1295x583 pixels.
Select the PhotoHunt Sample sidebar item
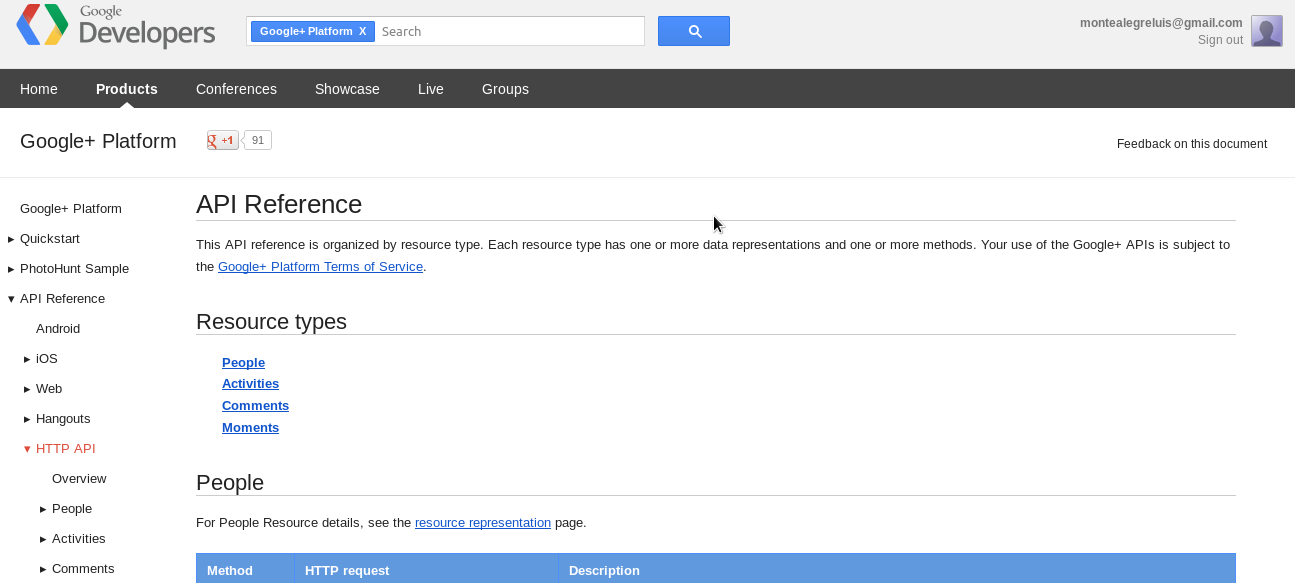pyautogui.click(x=74, y=269)
